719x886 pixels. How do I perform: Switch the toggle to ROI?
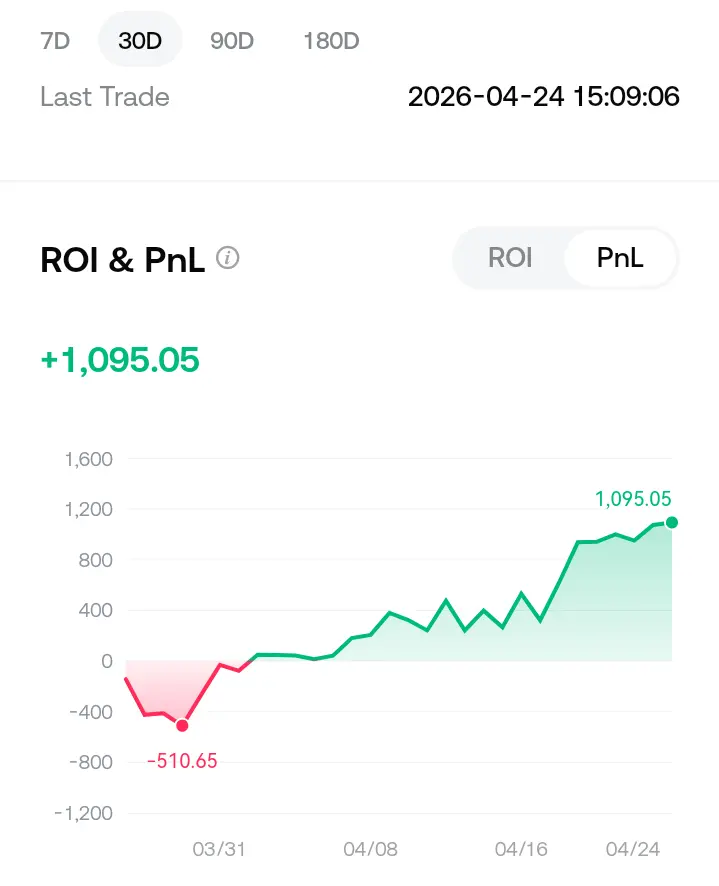(510, 258)
